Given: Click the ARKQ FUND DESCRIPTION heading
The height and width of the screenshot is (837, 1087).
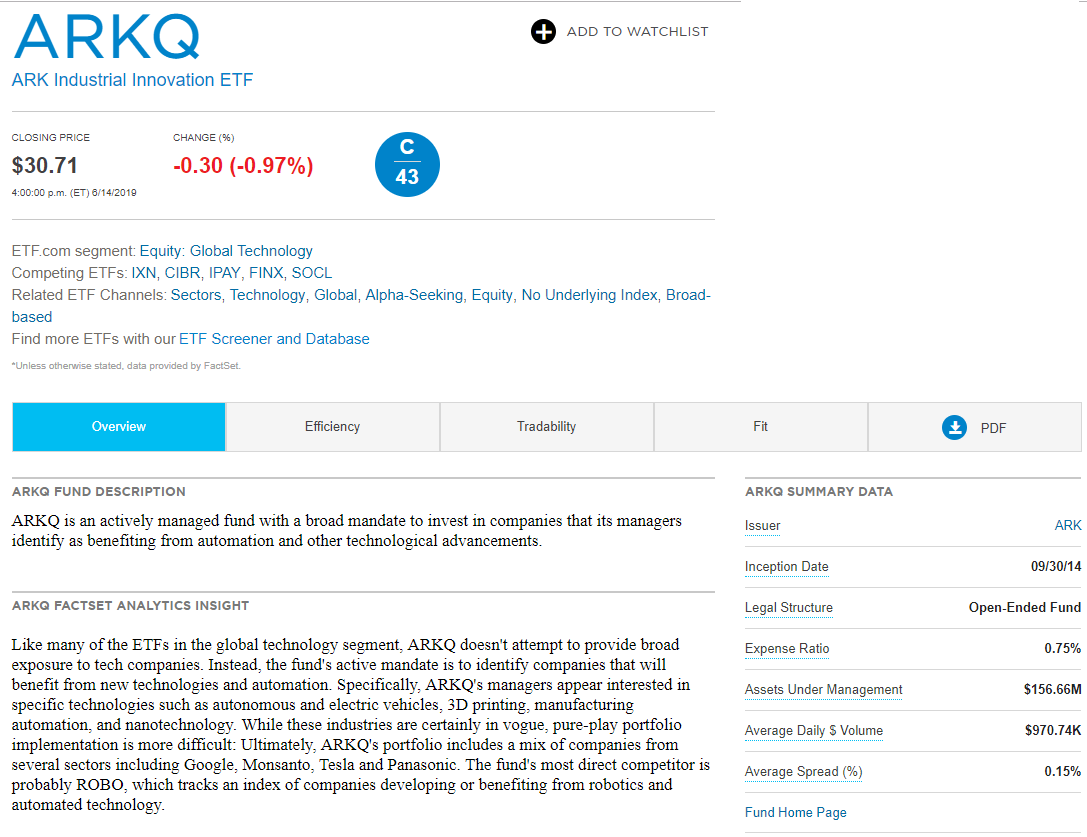Looking at the screenshot, I should [x=98, y=492].
